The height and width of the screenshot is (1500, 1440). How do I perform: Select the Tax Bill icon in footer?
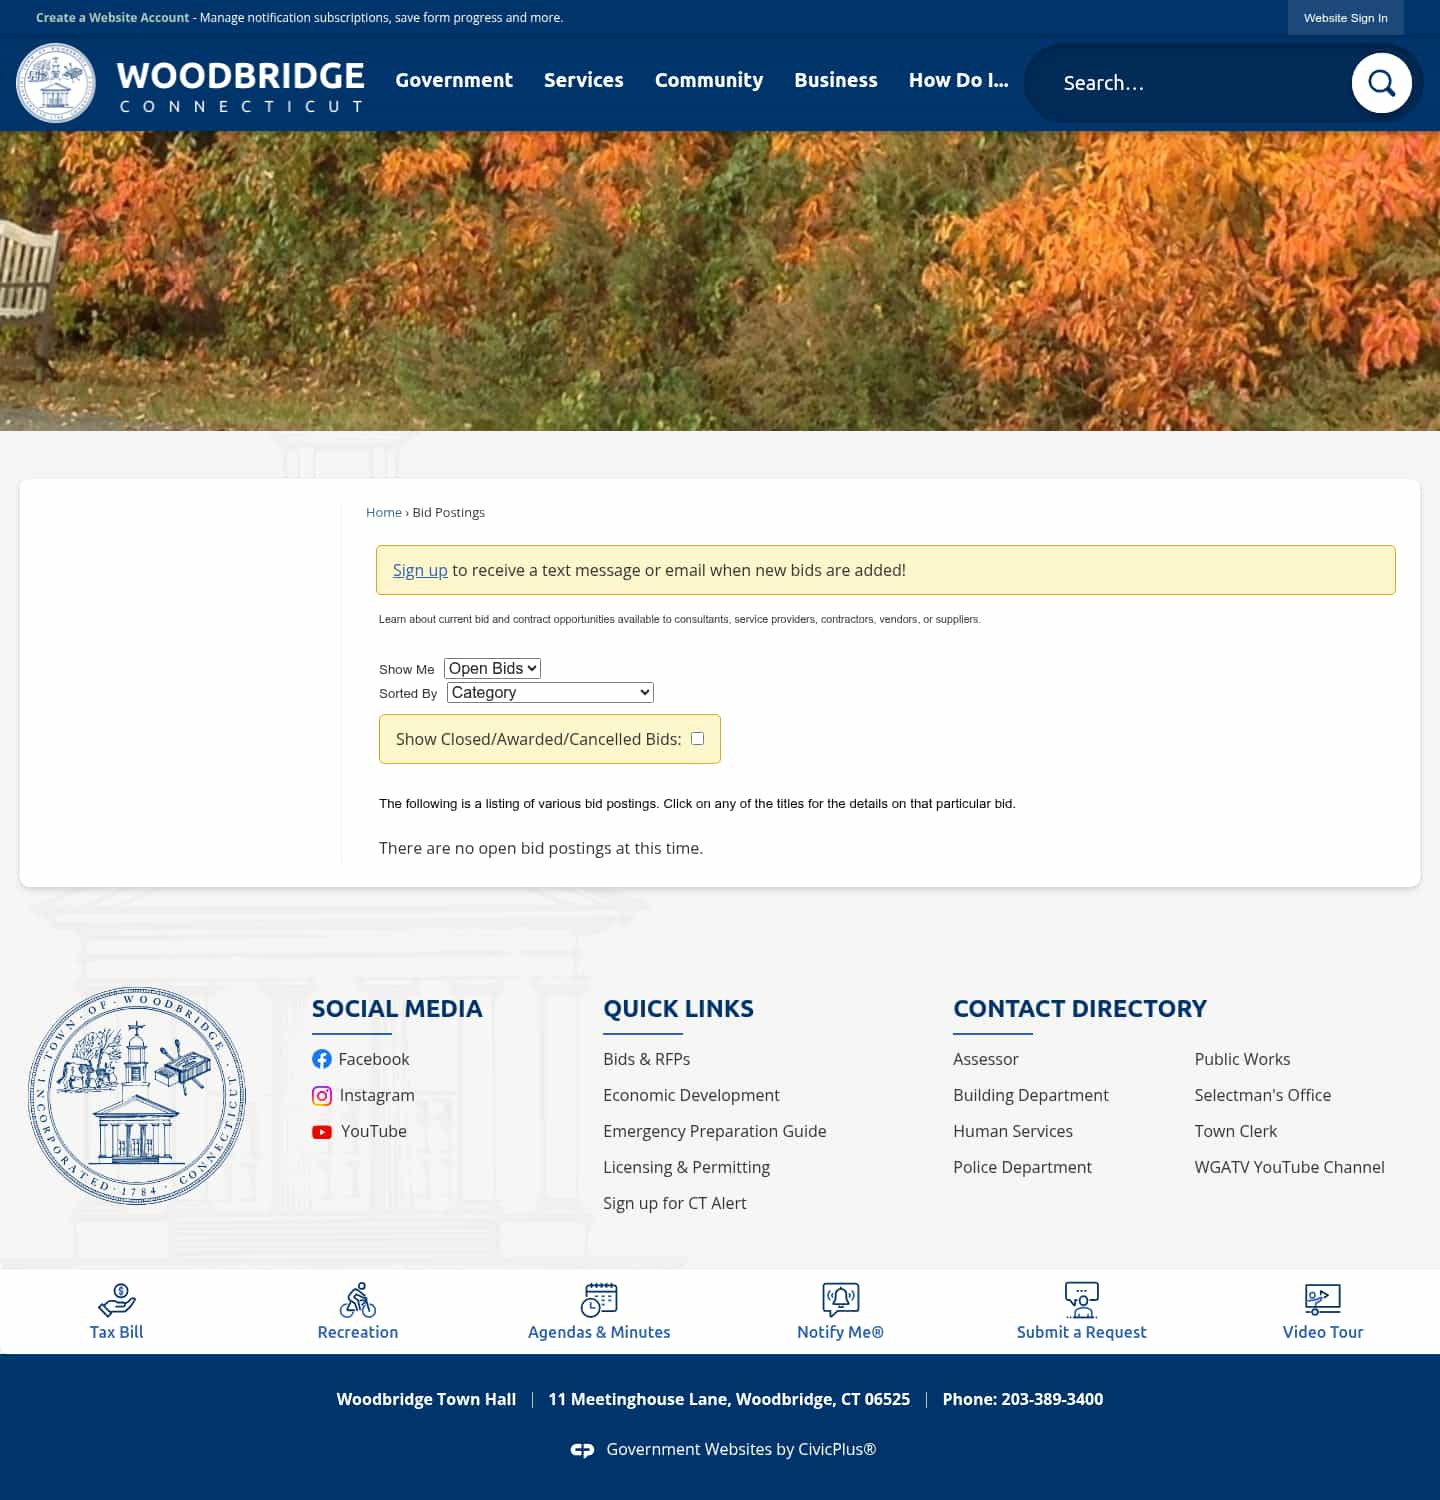point(115,1301)
